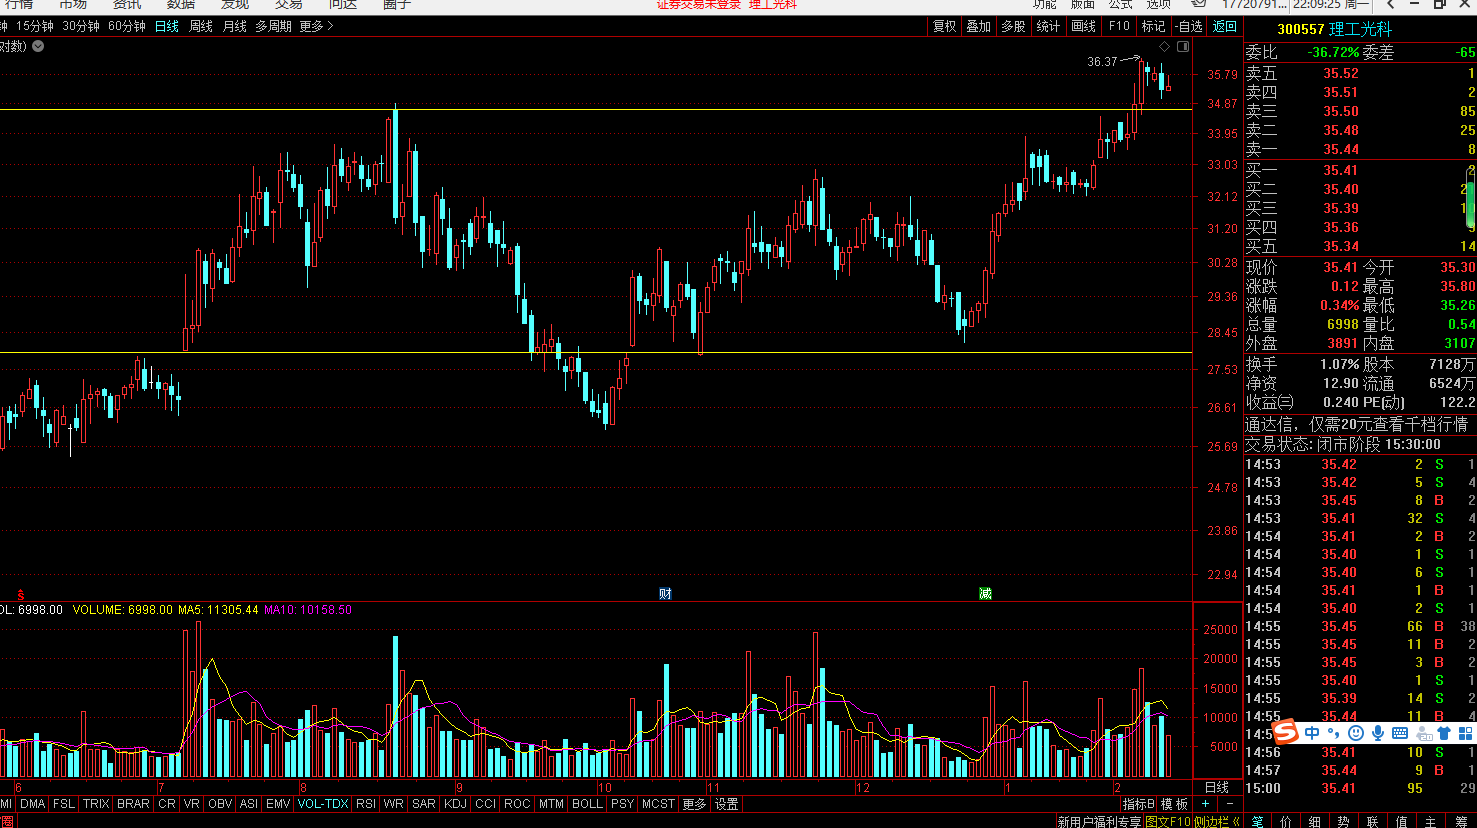Switch to 15分钟 period
Viewport: 1477px width, 828px height.
35,26
